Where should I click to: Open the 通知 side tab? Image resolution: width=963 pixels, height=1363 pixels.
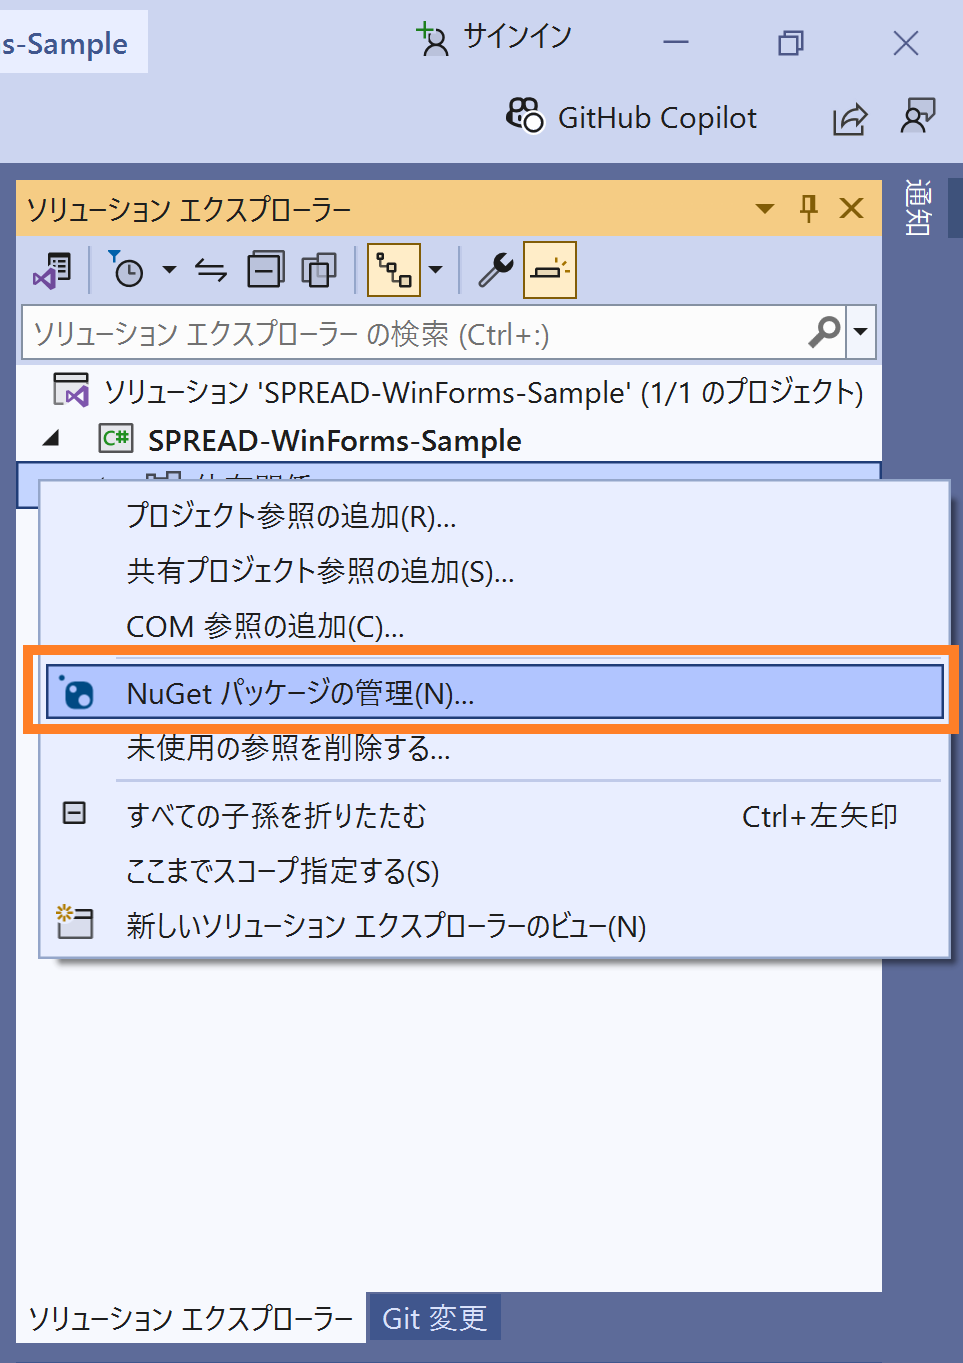click(917, 207)
